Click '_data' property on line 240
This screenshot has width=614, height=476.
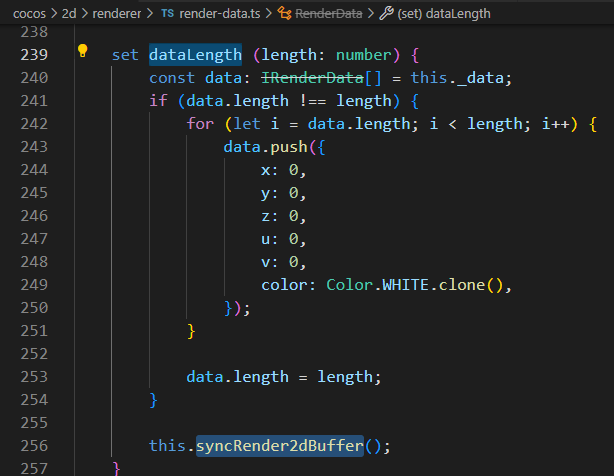[x=480, y=78]
